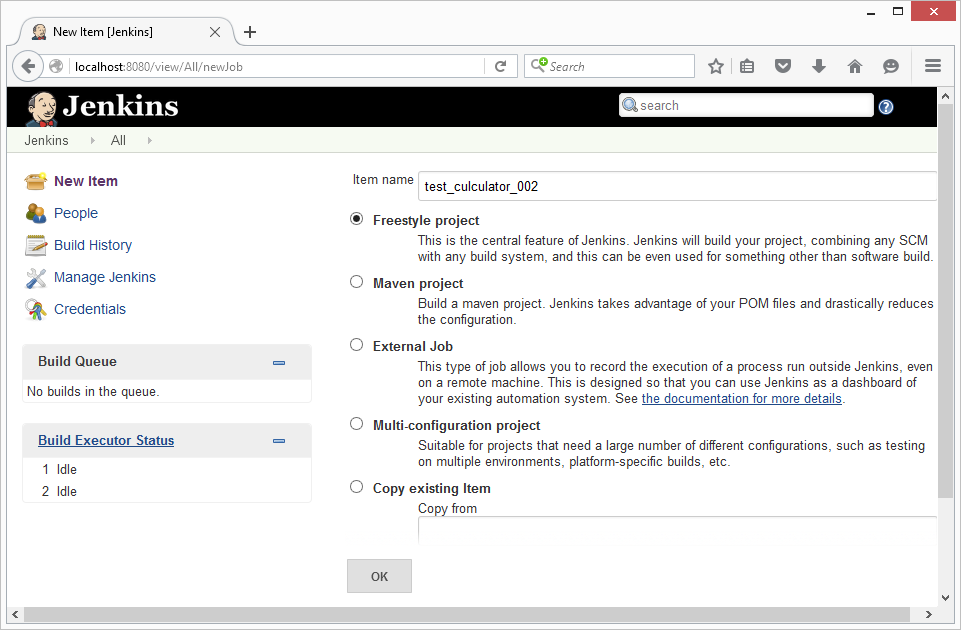The image size is (961, 630).
Task: Click the All breadcrumb link
Action: point(118,140)
